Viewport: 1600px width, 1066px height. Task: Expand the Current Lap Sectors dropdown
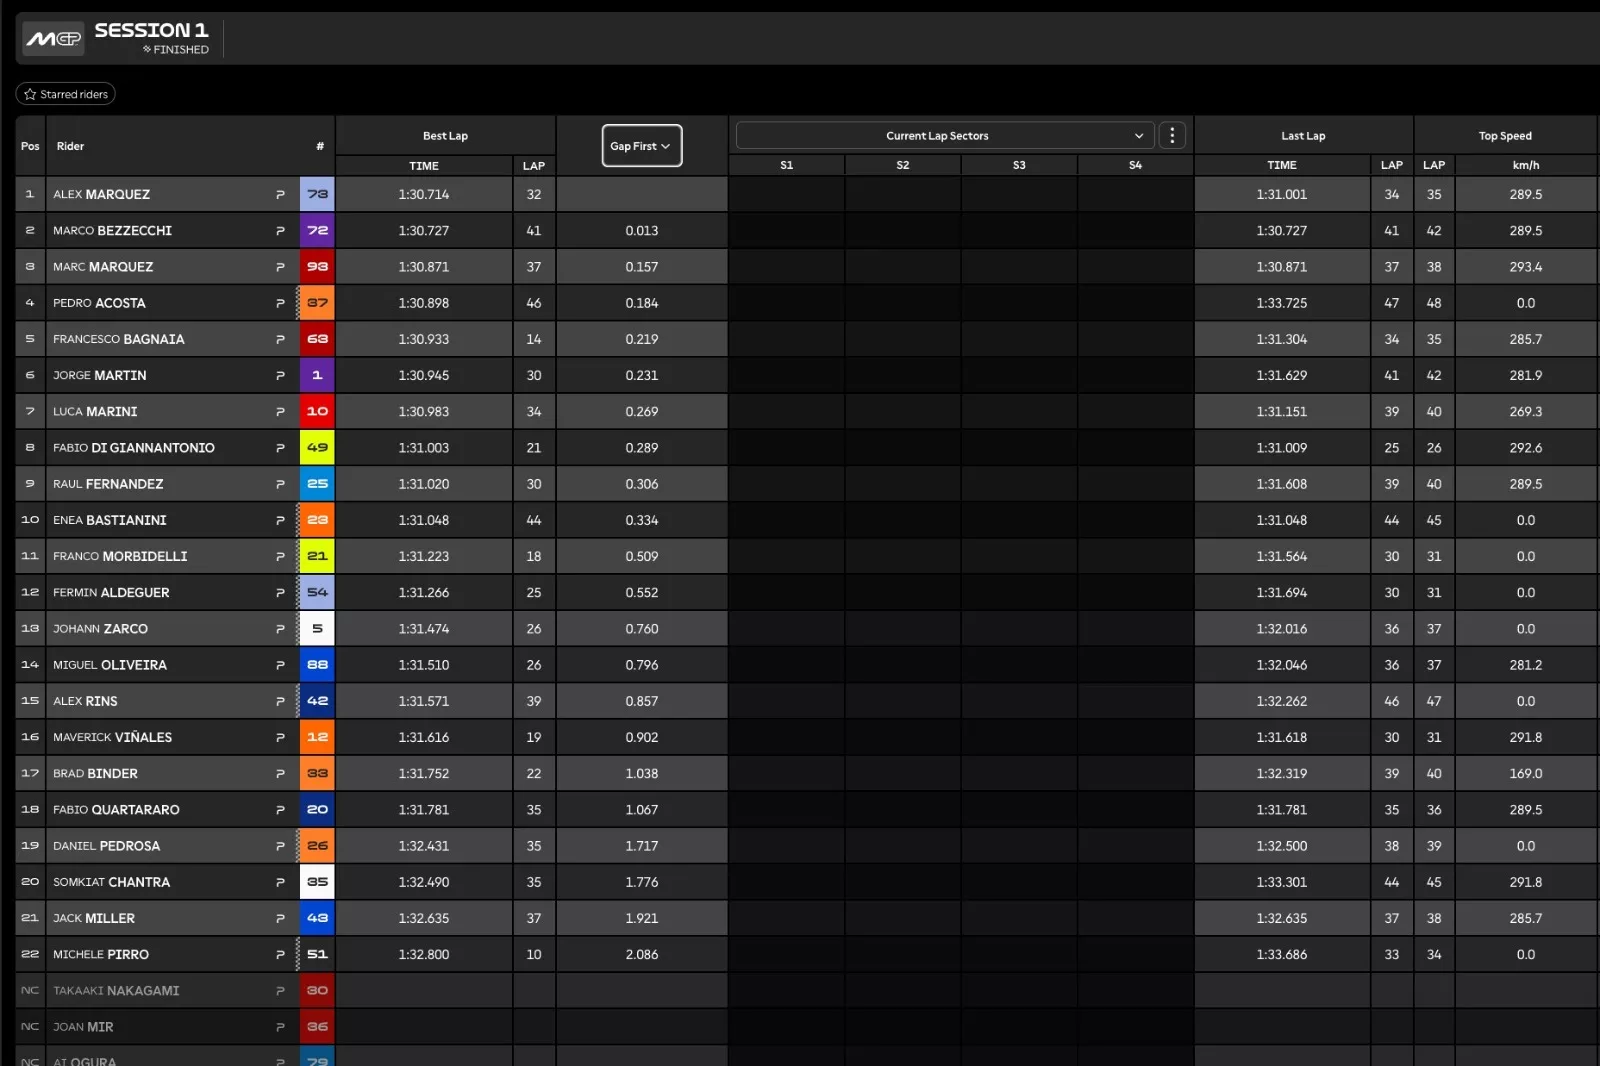tap(944, 136)
